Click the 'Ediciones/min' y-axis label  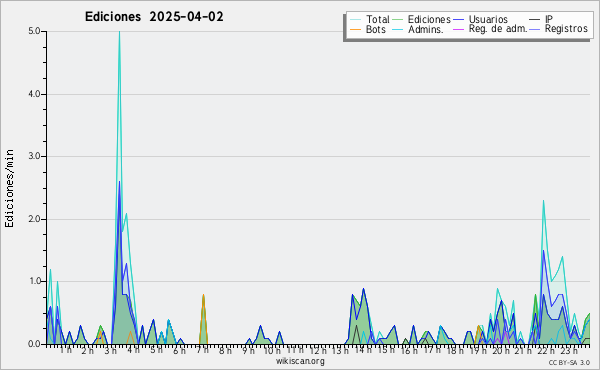[9, 188]
